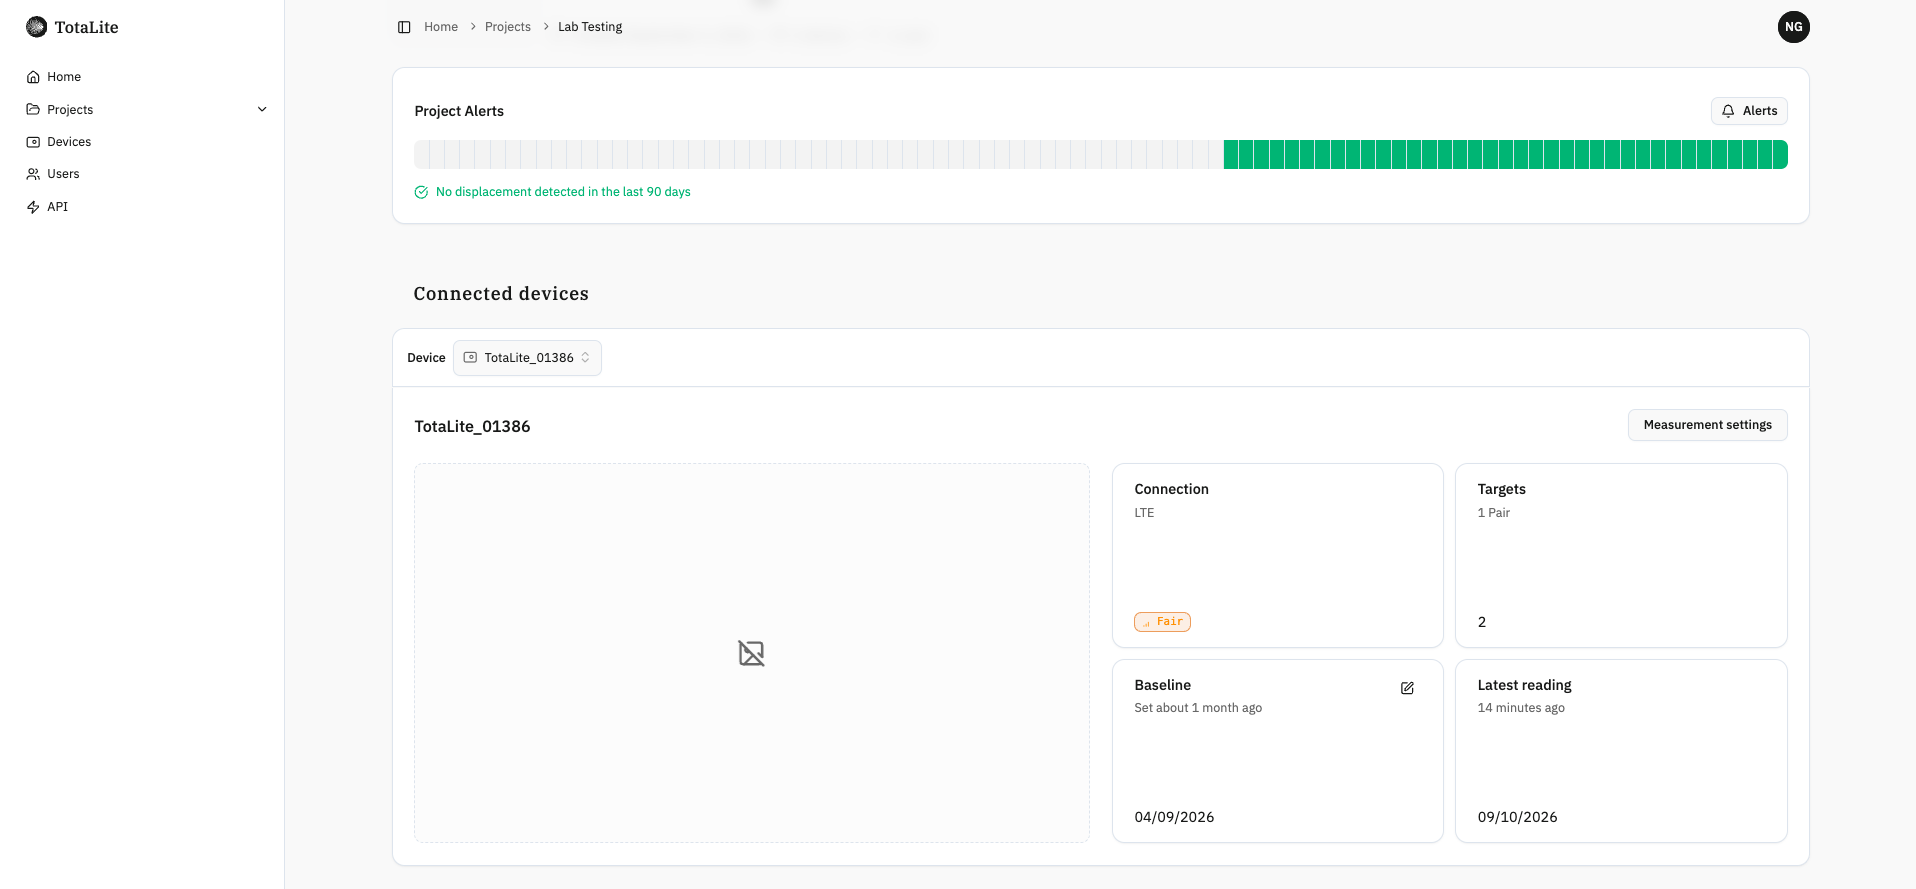1916x889 pixels.
Task: Click baseline date 04/09/2026
Action: click(x=1174, y=817)
